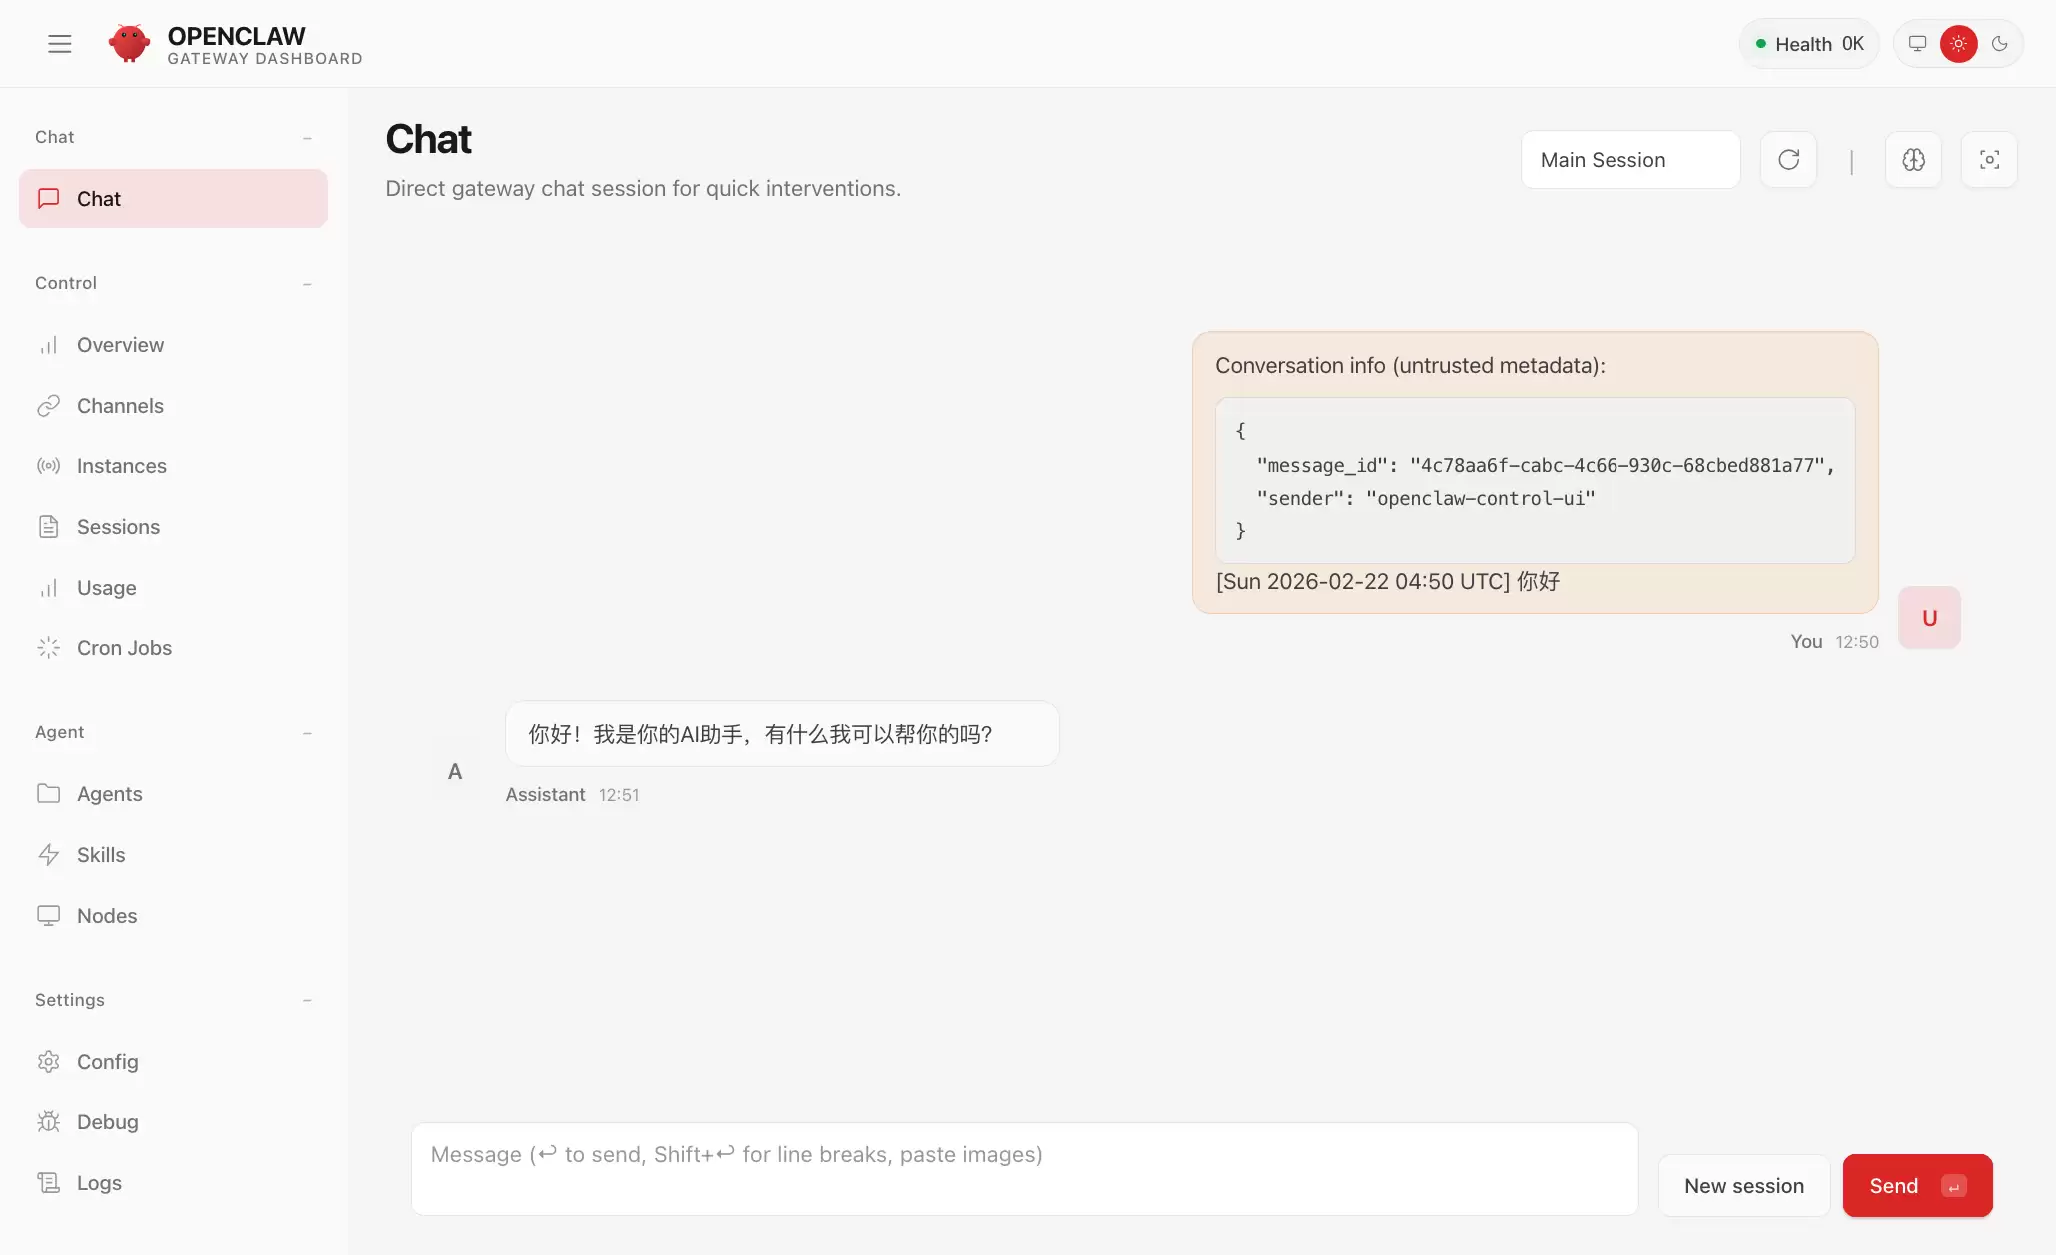Viewport: 2057px width, 1255px height.
Task: Click the OpenClaw red mascot logo
Action: click(130, 44)
